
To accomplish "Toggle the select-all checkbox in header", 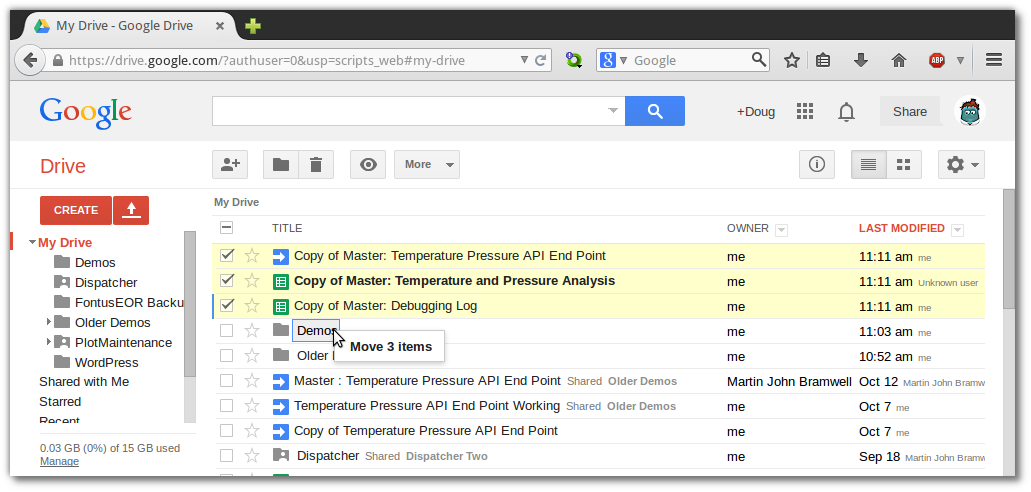I will (x=227, y=228).
